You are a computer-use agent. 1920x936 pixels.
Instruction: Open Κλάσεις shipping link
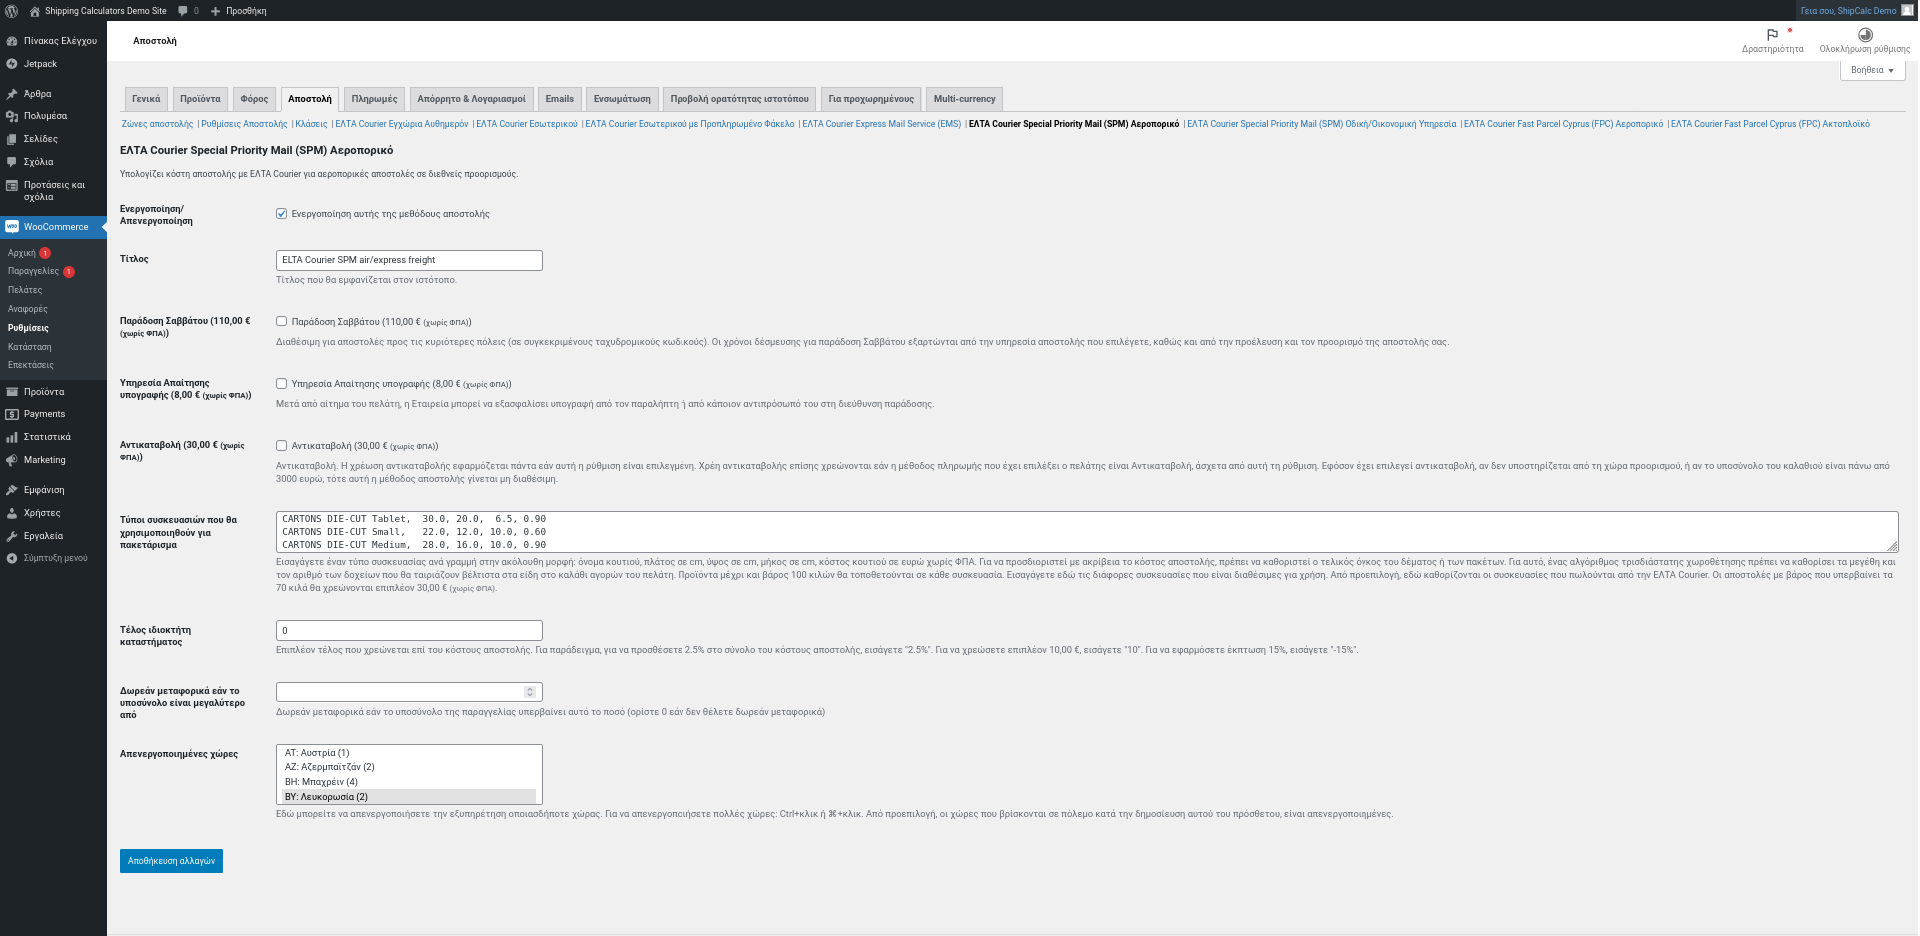pyautogui.click(x=311, y=124)
